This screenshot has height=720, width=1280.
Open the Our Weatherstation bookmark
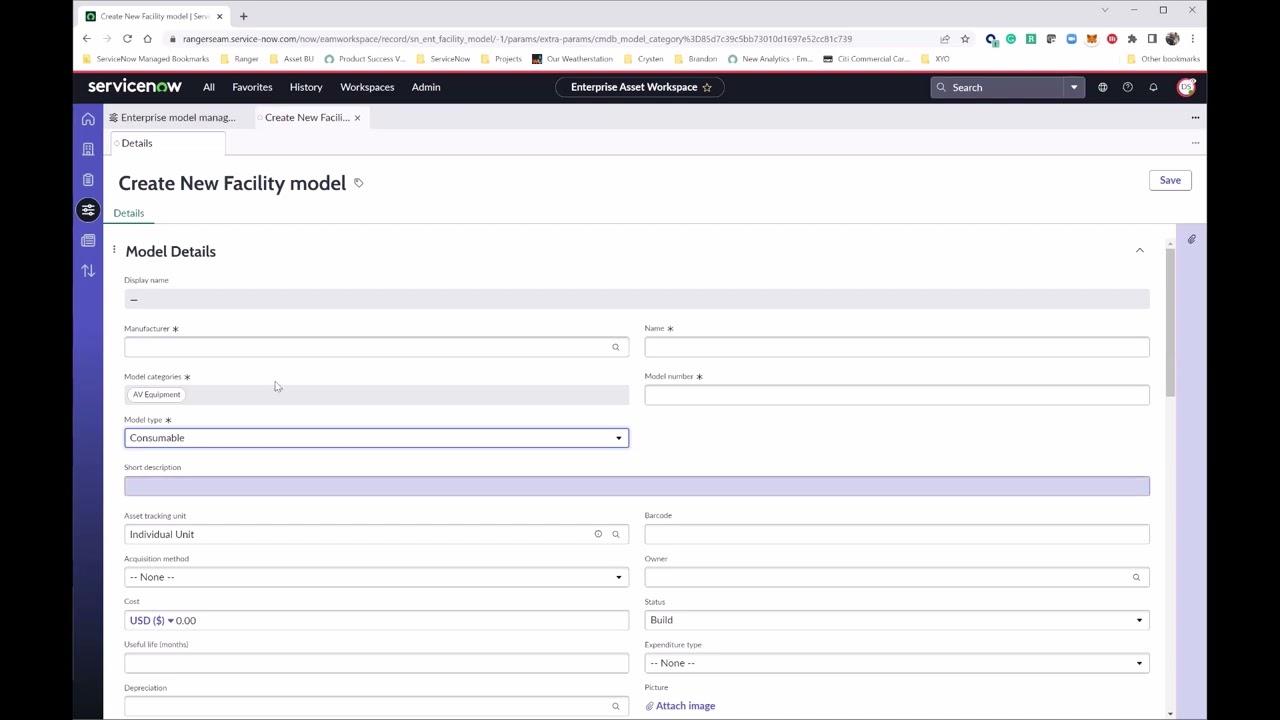click(x=572, y=59)
